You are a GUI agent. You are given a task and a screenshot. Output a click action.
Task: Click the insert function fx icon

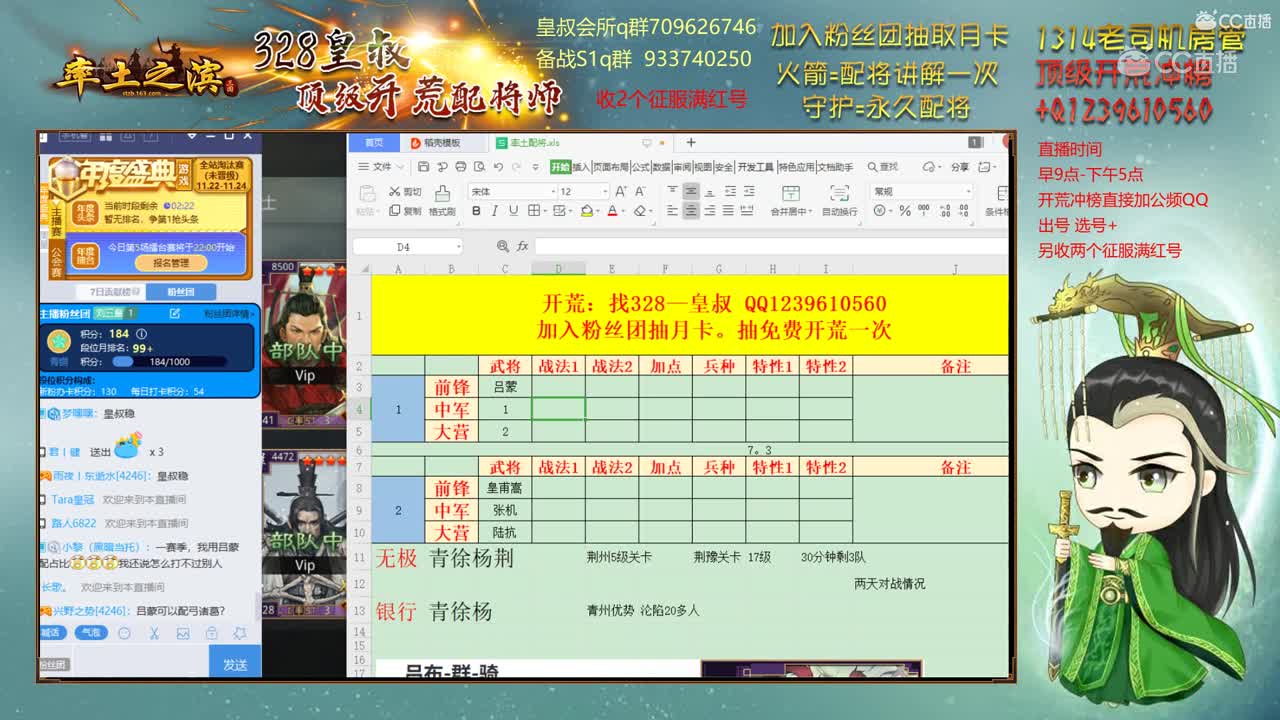pyautogui.click(x=522, y=246)
